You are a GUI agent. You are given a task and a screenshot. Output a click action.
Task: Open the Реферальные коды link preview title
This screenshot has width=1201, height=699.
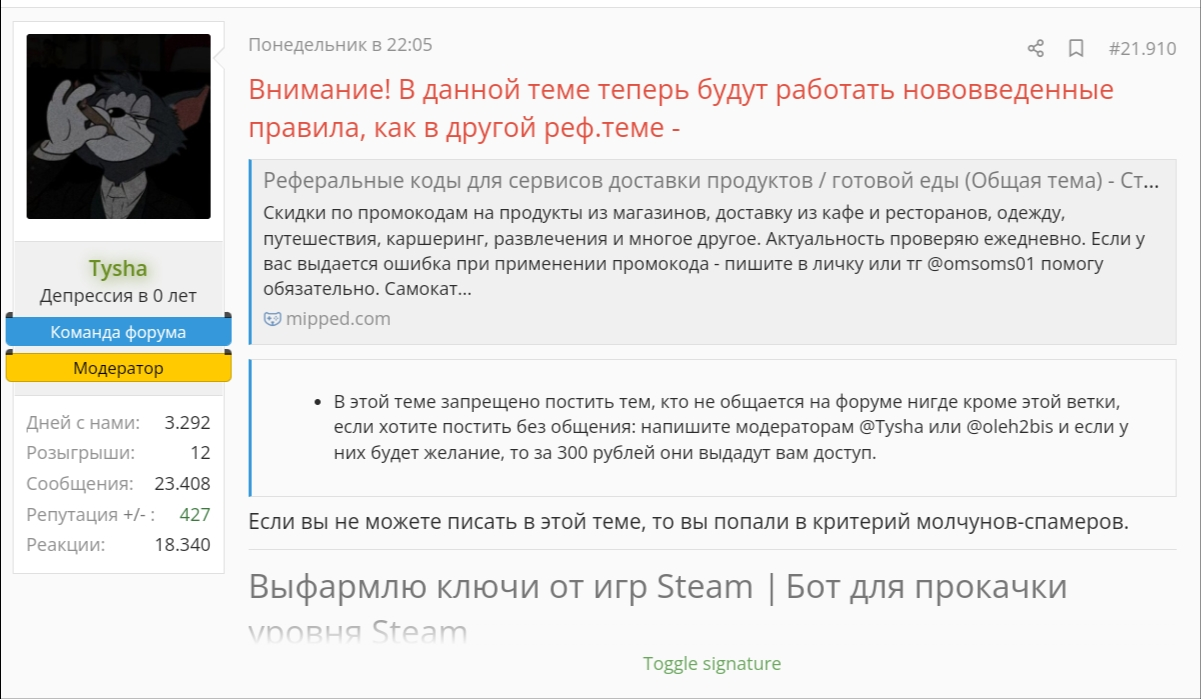[711, 181]
